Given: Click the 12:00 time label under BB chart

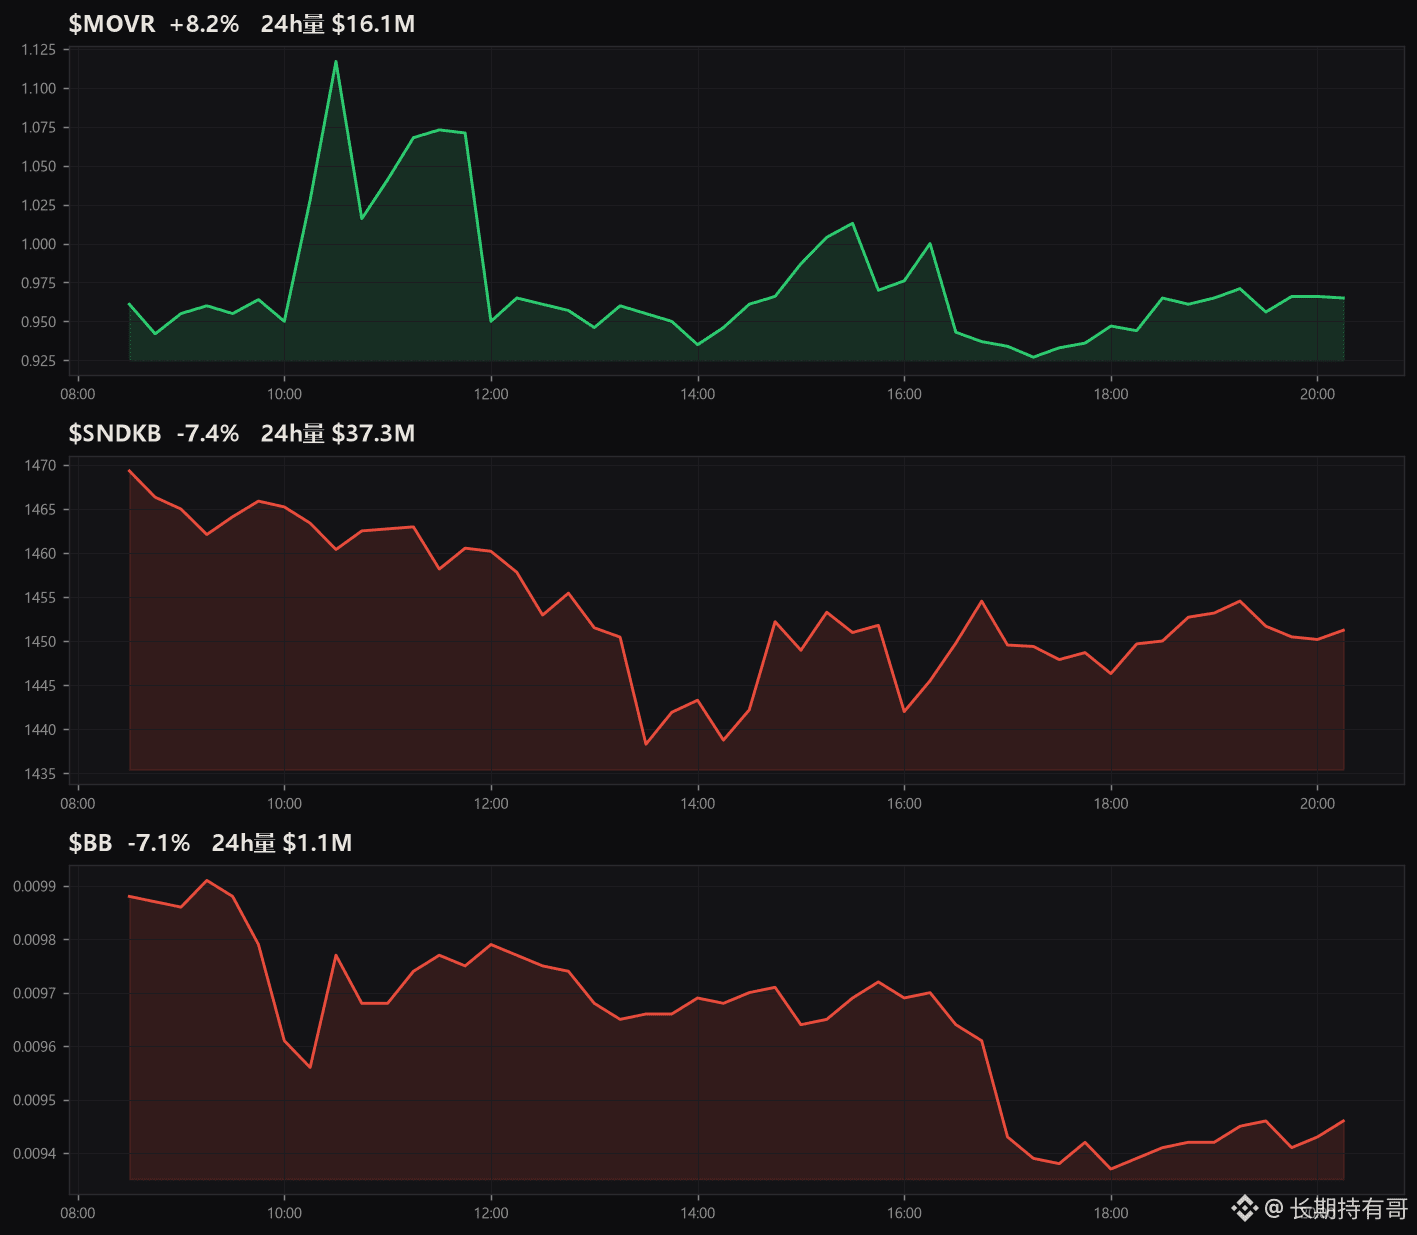Looking at the screenshot, I should [491, 1213].
